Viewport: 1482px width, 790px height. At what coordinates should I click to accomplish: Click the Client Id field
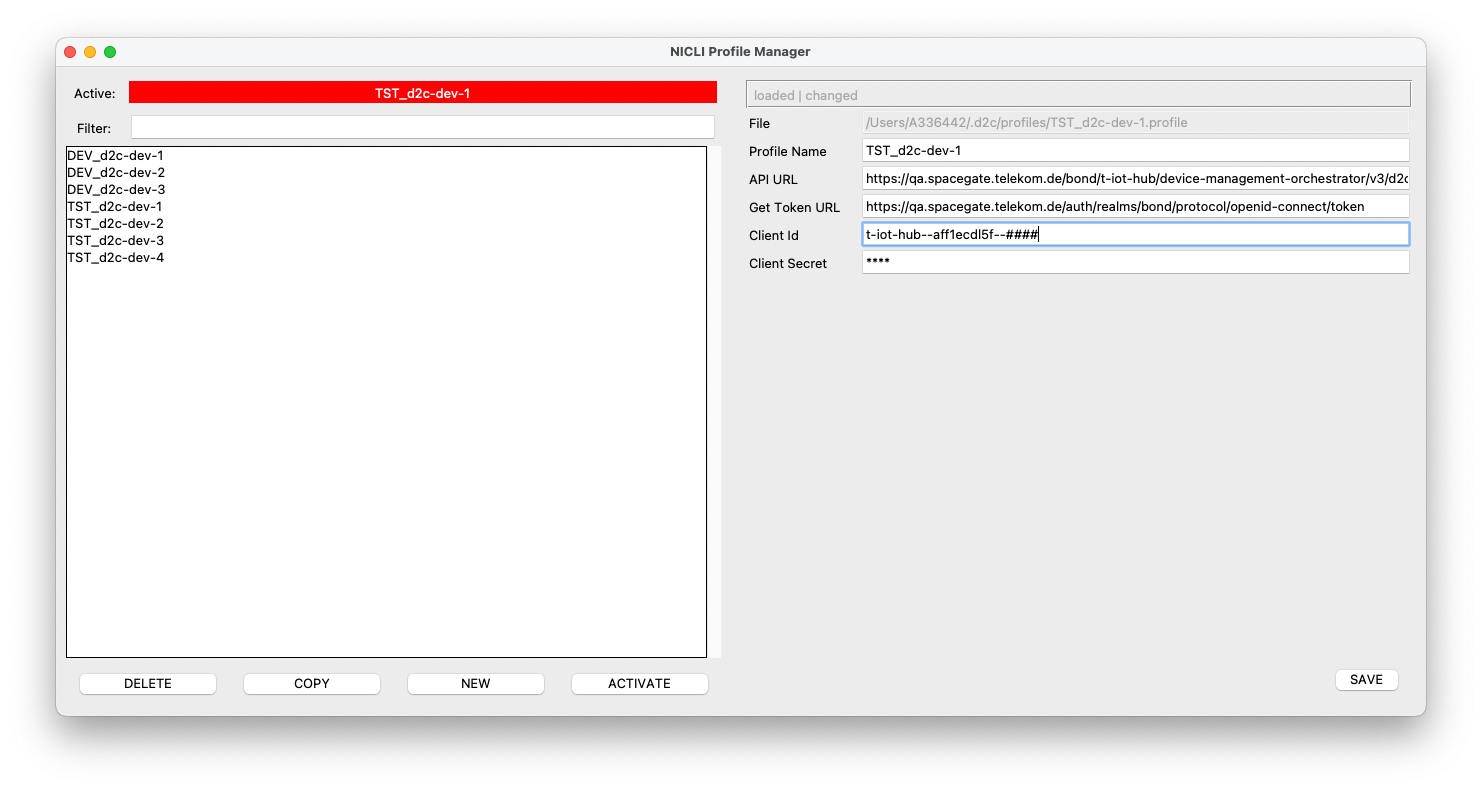(1135, 234)
